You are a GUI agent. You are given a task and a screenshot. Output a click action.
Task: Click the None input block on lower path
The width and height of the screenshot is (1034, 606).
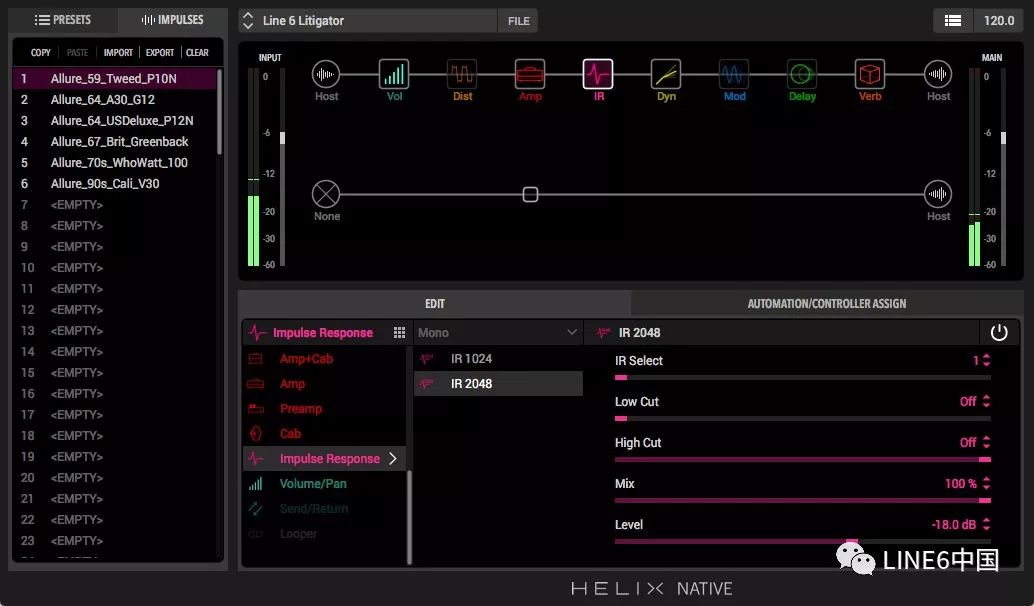tap(326, 195)
